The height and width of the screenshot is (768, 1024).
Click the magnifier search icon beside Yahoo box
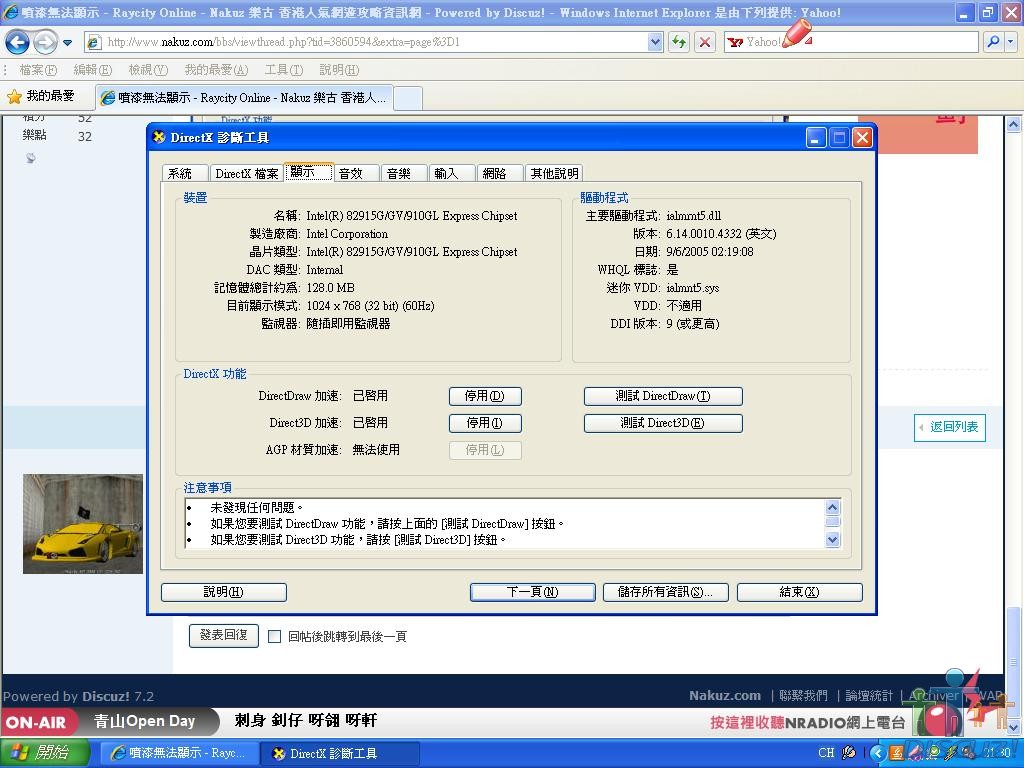point(991,42)
